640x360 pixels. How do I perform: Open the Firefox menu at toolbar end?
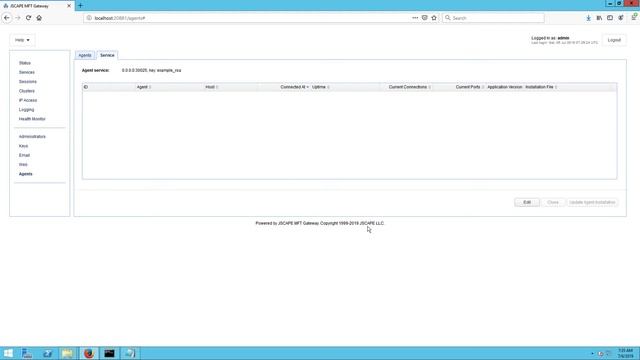634,17
